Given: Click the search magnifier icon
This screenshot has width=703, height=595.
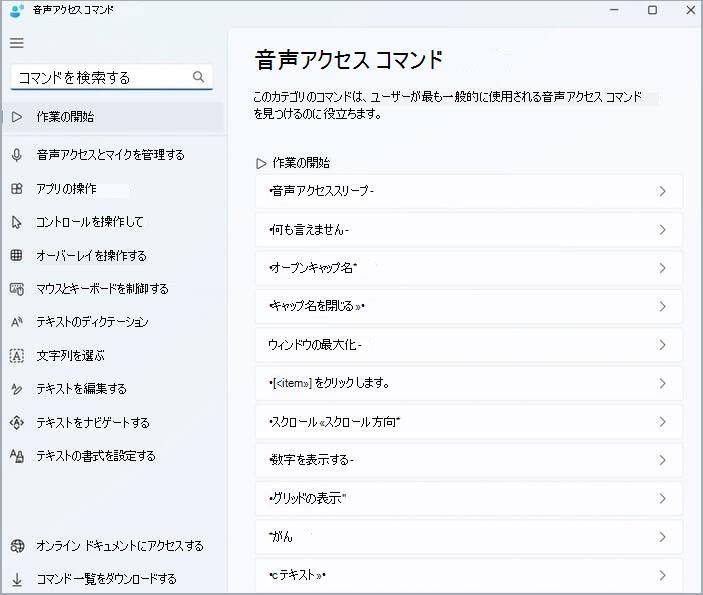Looking at the screenshot, I should (198, 77).
